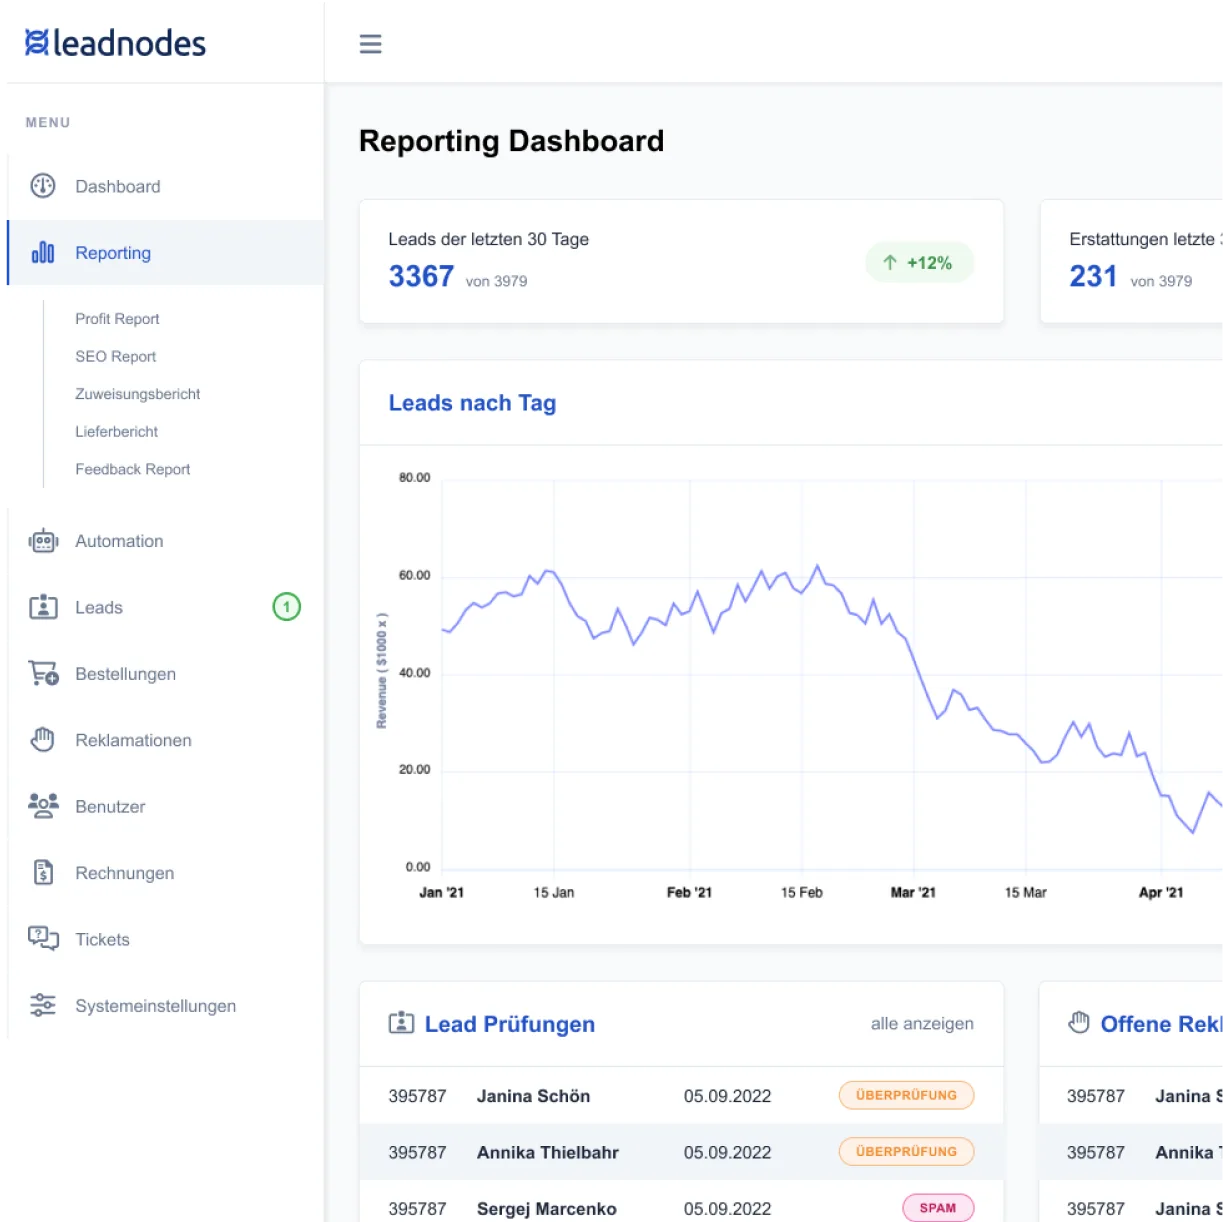Viewport: 1223px width, 1222px height.
Task: Open Rechnungen menu item
Action: tap(165, 873)
